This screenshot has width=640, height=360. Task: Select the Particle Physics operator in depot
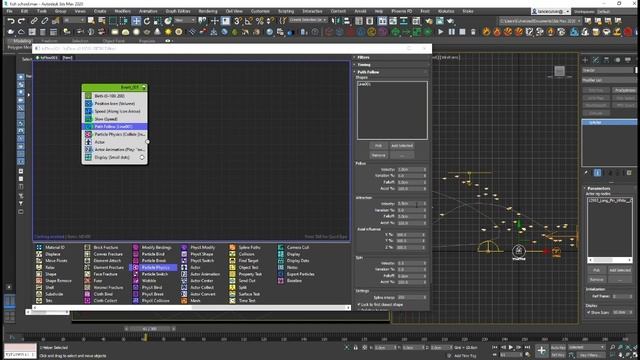click(x=153, y=267)
